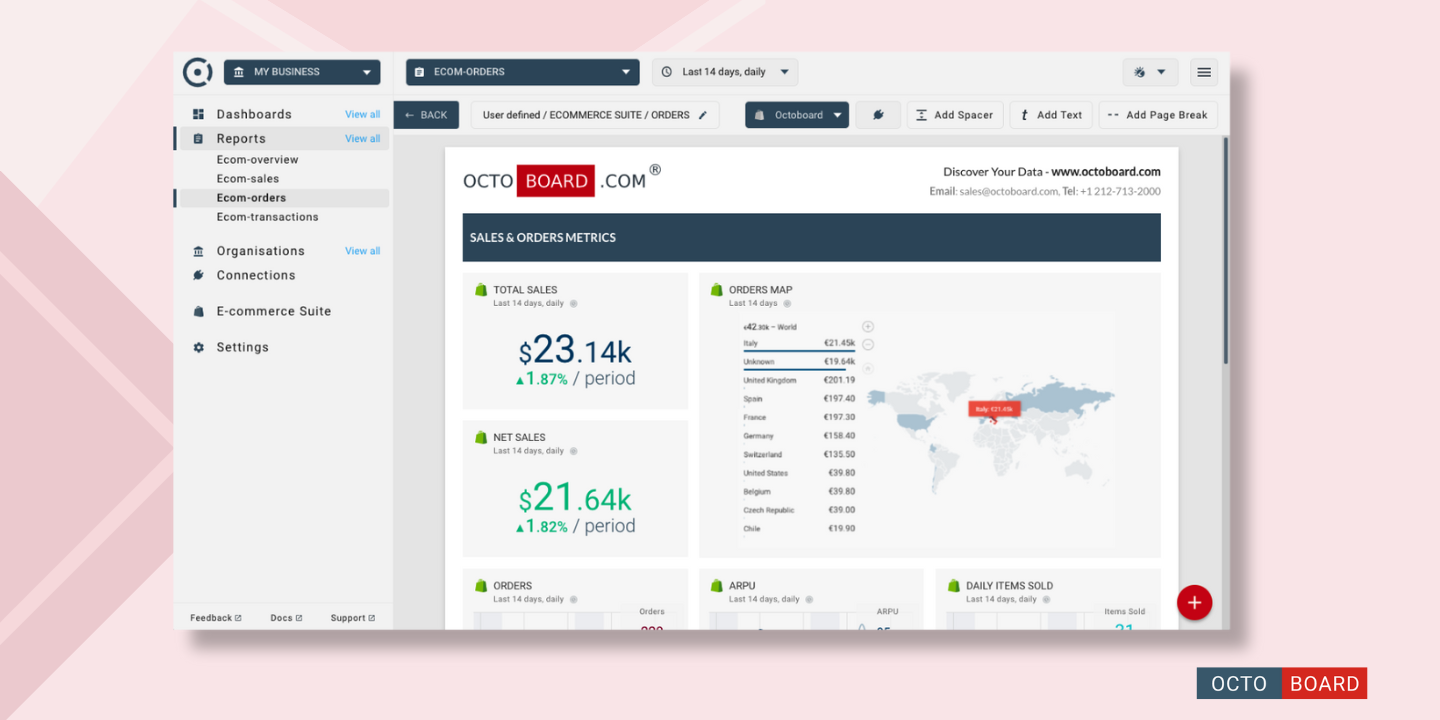Click the $23.14k TOTAL SALES value
Image resolution: width=1440 pixels, height=720 pixels.
tap(575, 350)
